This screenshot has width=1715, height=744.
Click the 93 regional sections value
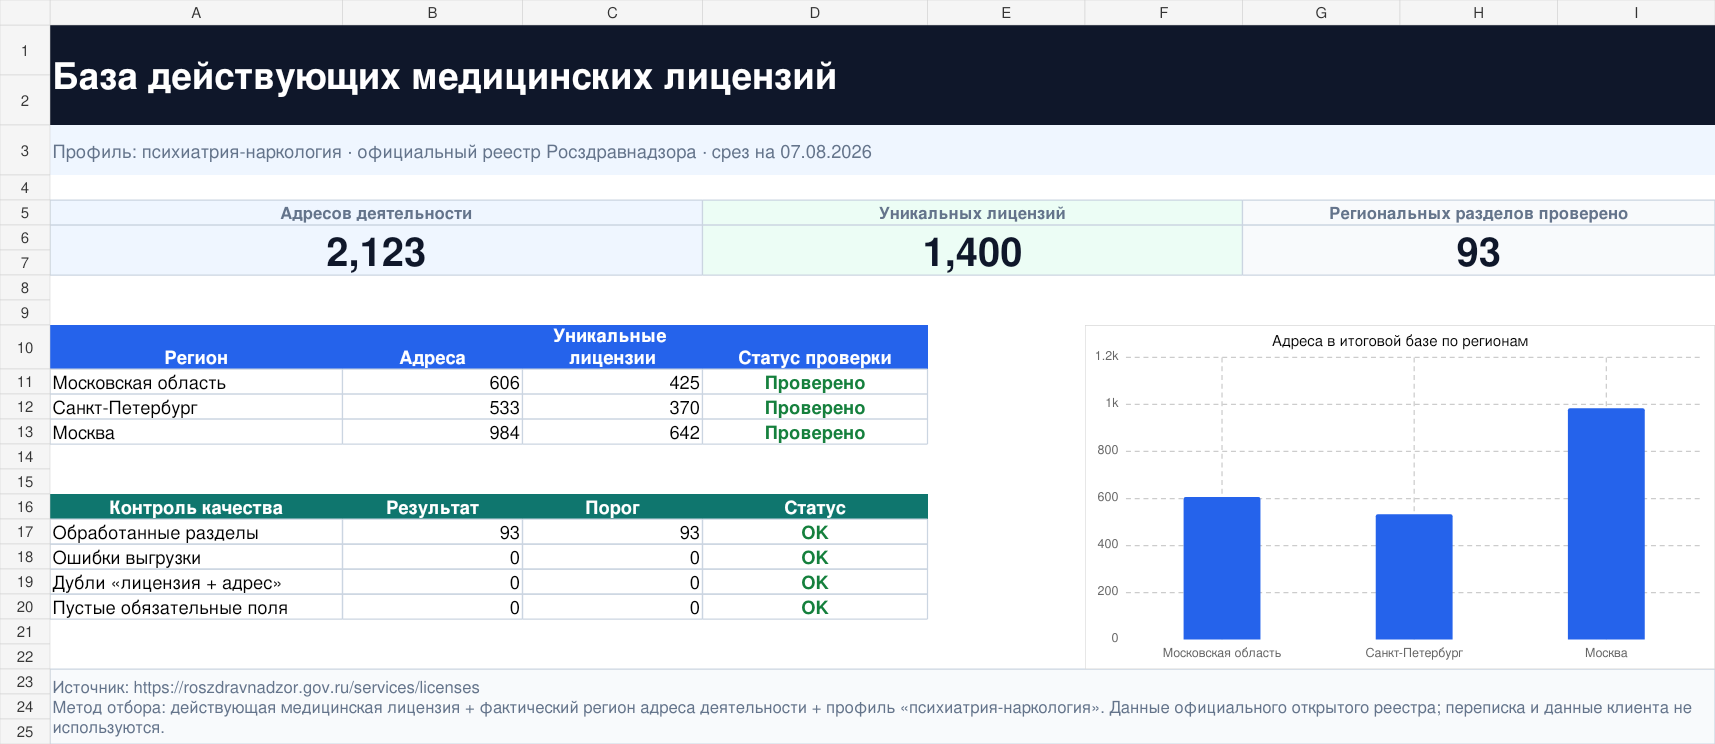pos(1478,251)
